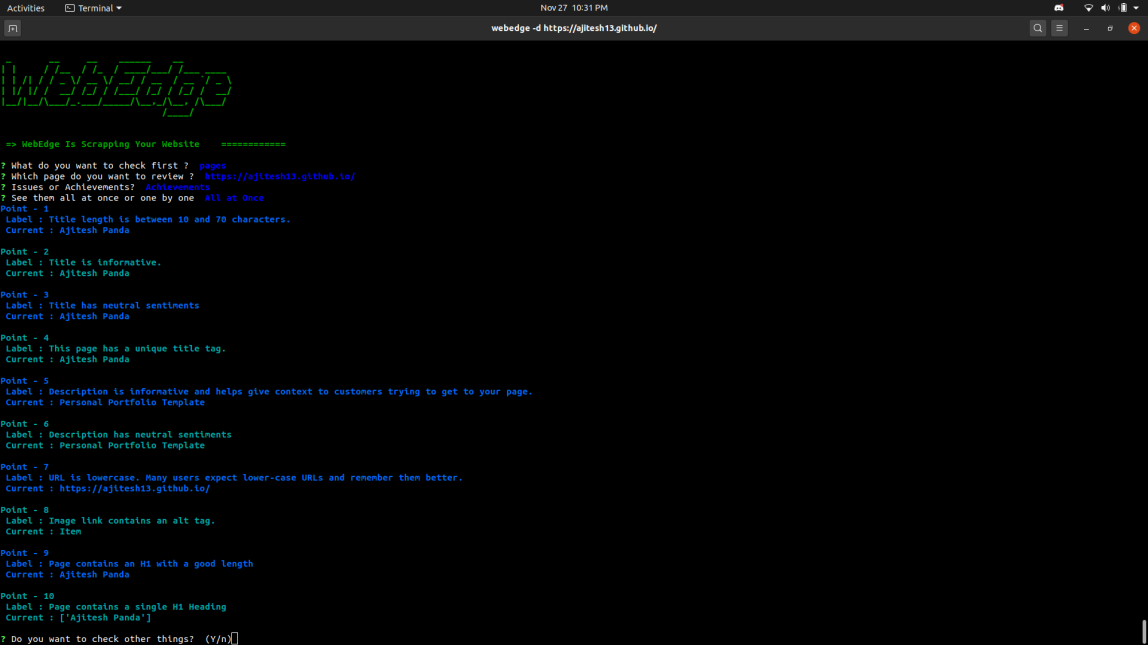
Task: Minimize the terminal window
Action: tap(1086, 29)
